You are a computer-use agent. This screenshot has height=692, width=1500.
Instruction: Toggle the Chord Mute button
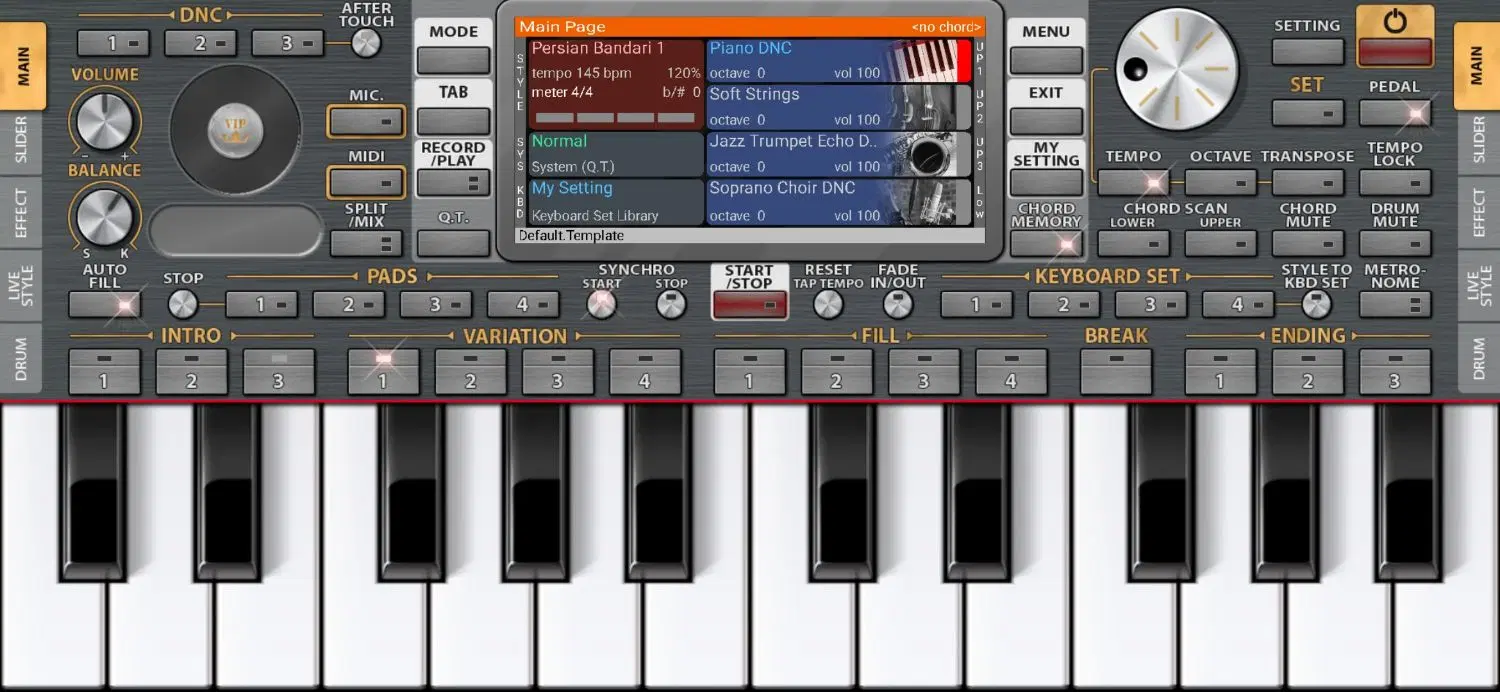click(1308, 243)
